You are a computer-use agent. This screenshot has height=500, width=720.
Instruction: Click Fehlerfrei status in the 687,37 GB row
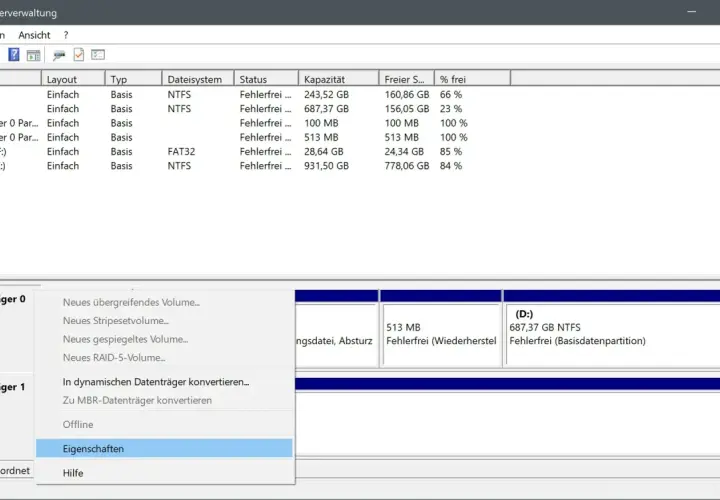click(x=265, y=109)
